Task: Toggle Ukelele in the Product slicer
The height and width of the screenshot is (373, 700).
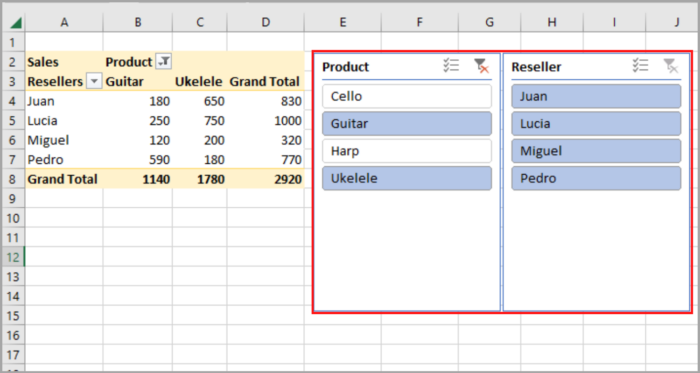Action: point(407,178)
